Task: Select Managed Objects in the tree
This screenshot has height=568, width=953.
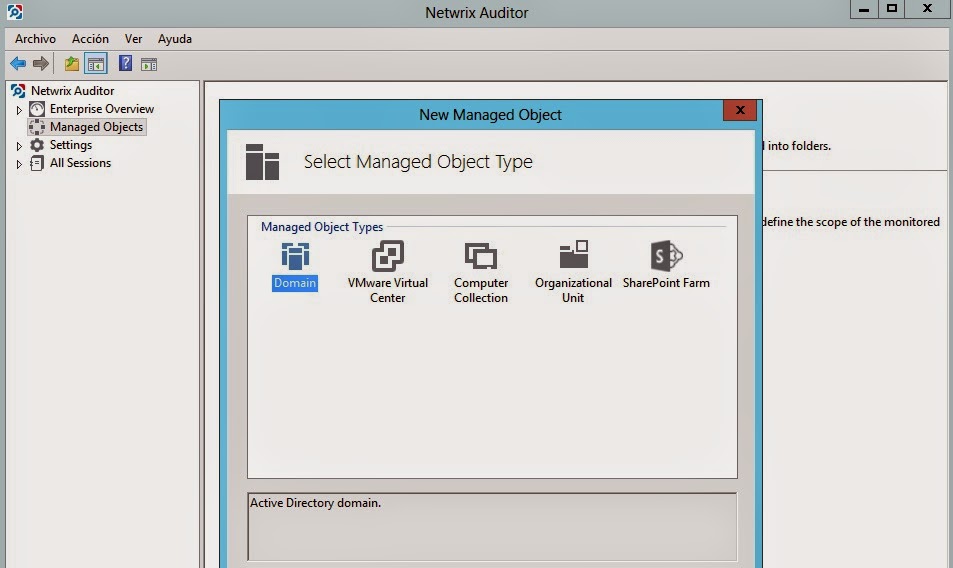Action: pos(96,127)
